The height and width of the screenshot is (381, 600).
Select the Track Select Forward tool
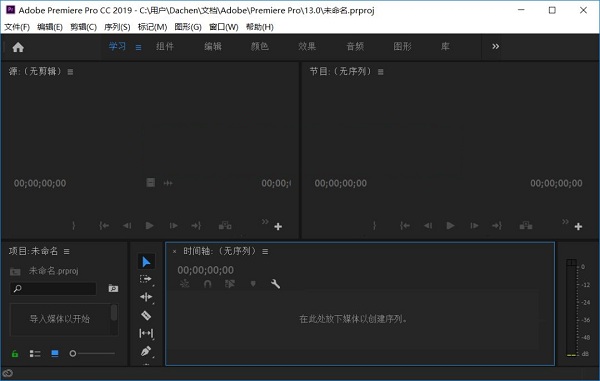[x=146, y=279]
